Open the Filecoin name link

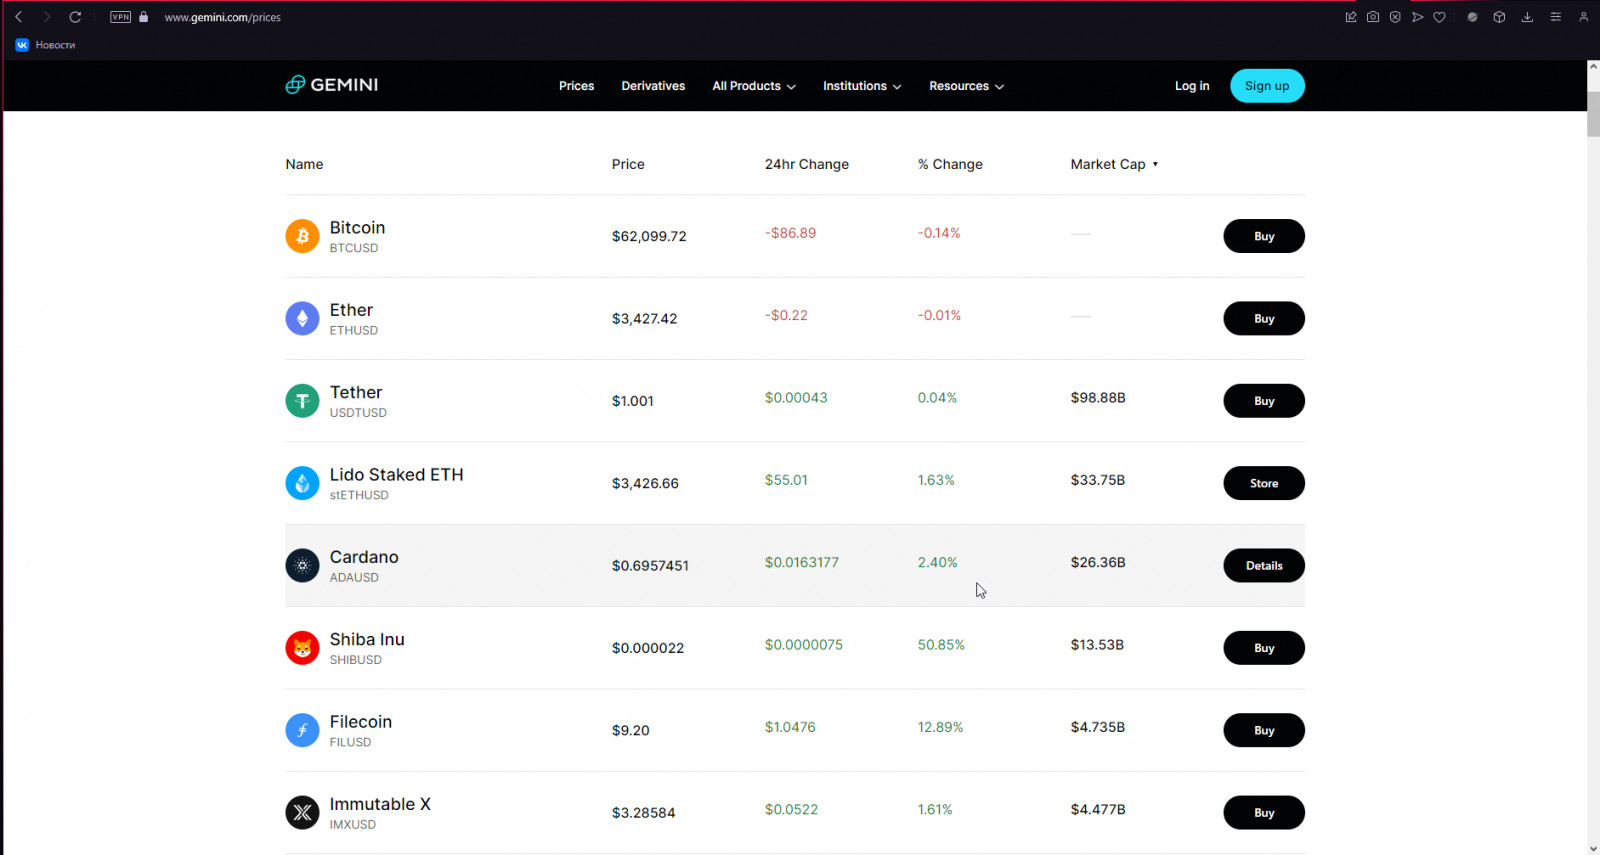[361, 722]
